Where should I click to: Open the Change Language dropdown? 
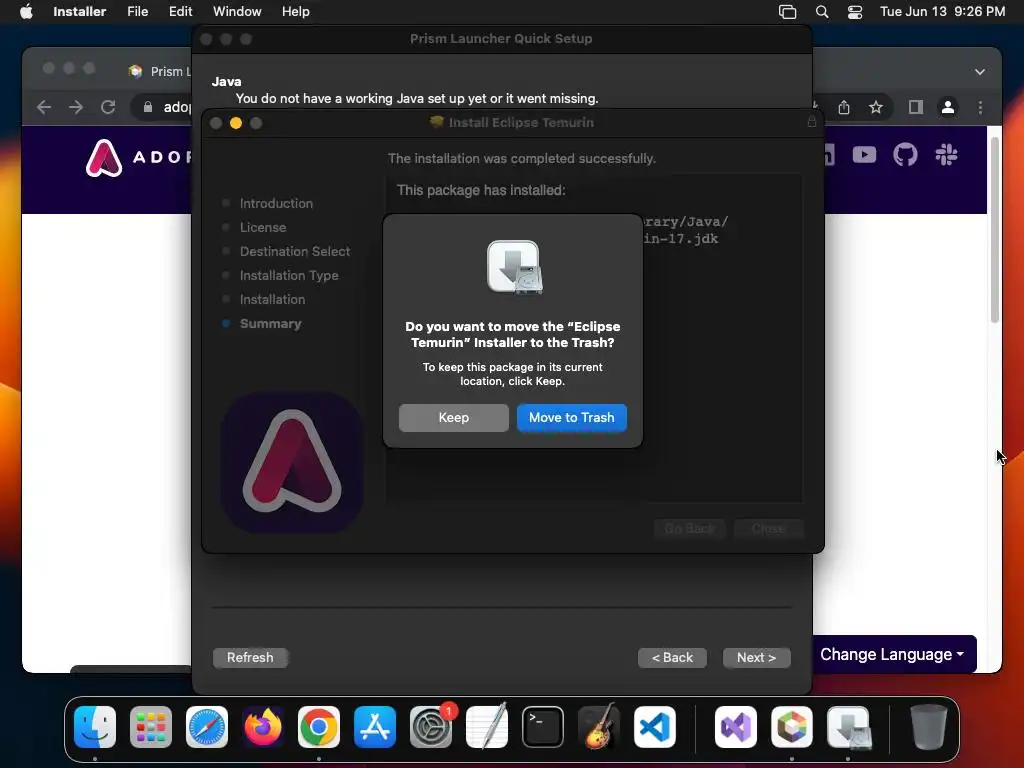891,654
